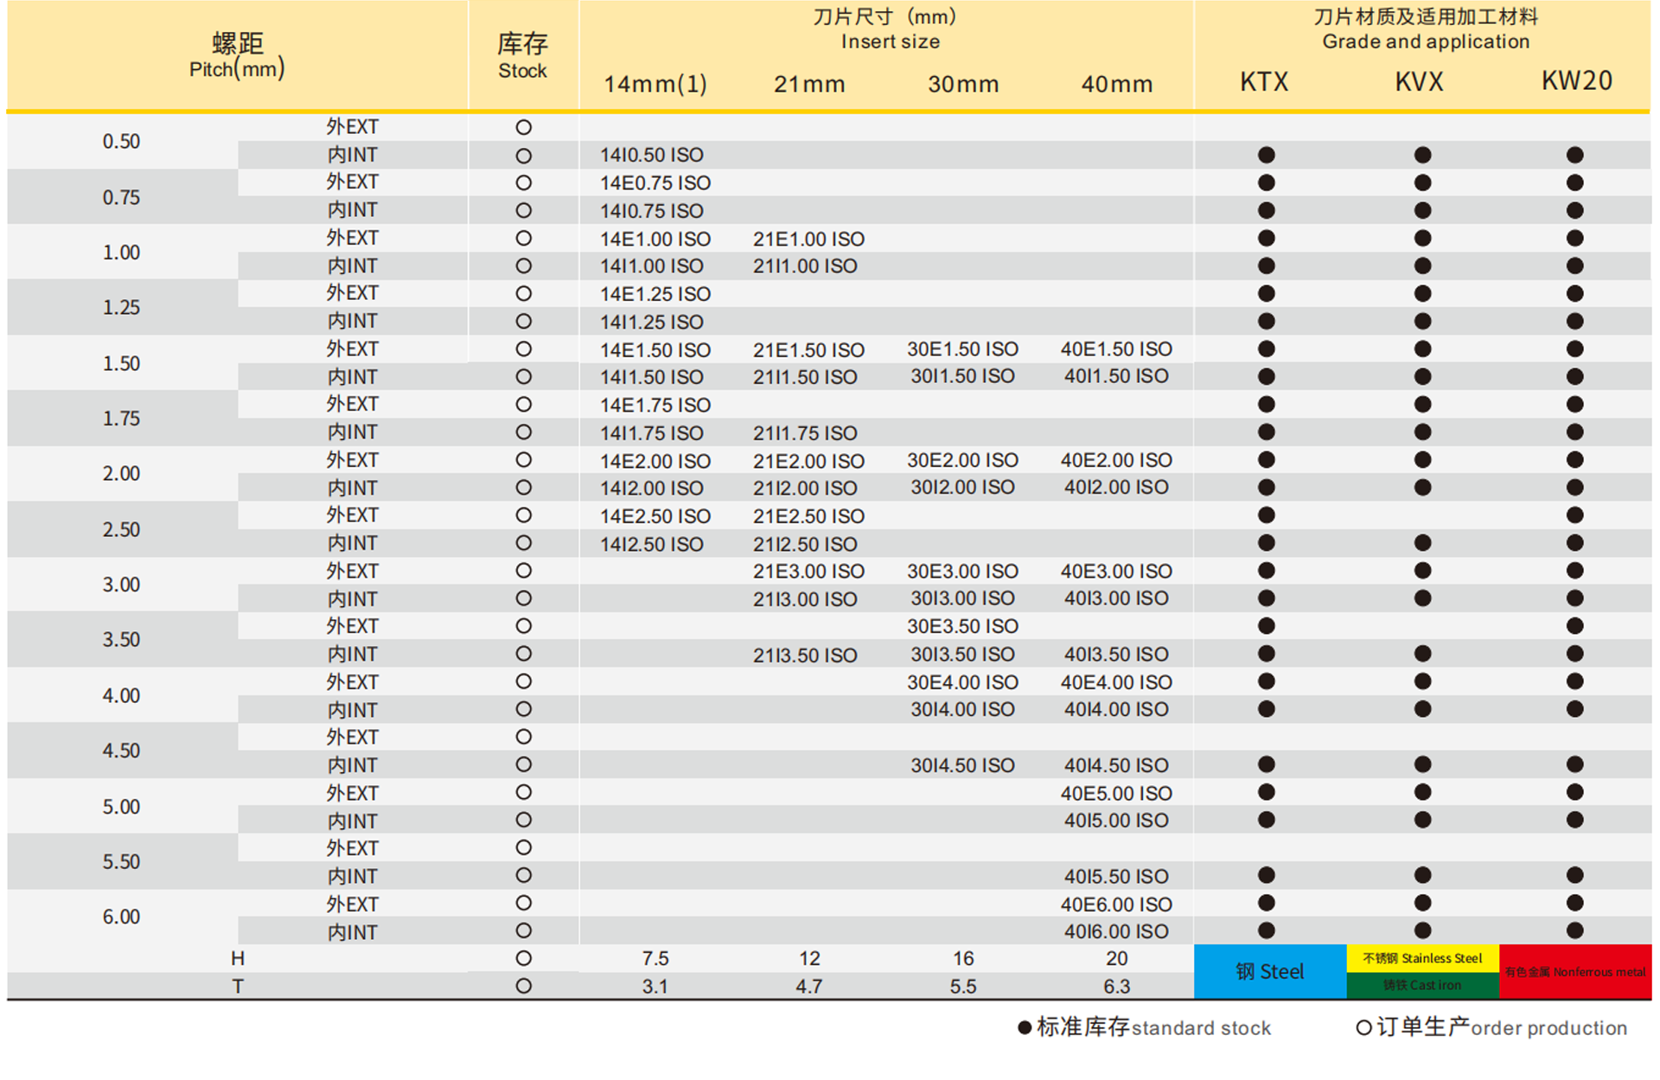
Task: Click the blue Steel color block
Action: 1270,972
